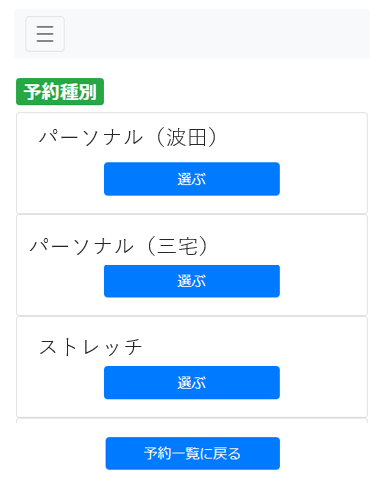Image resolution: width=380 pixels, height=500 pixels.
Task: Choose パーソナル（波田） with its 選ぶ button
Action: [x=192, y=179]
